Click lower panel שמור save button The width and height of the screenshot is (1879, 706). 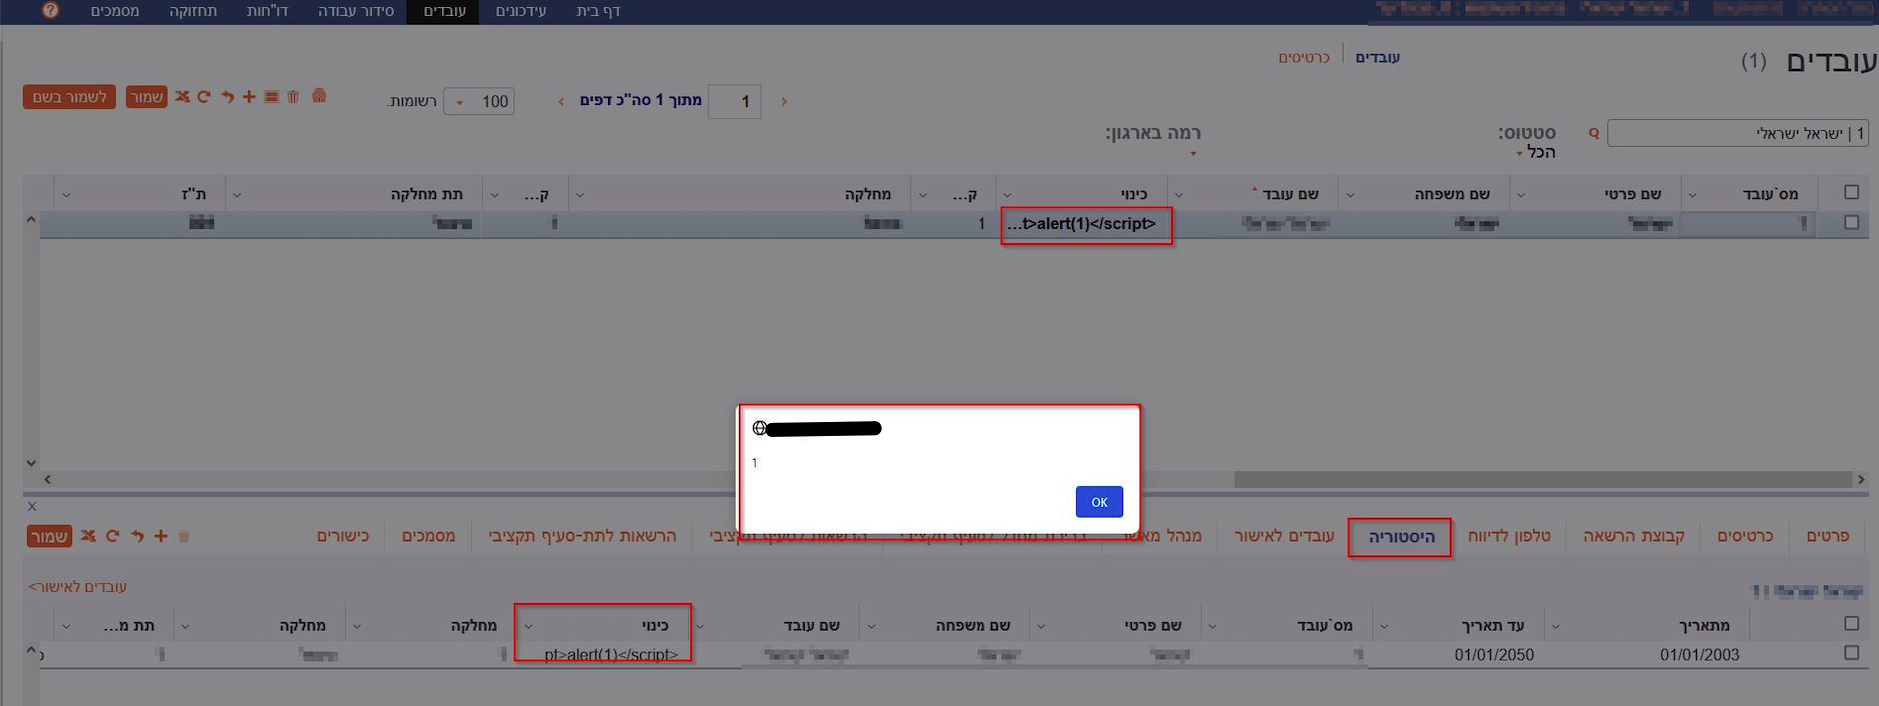(49, 536)
